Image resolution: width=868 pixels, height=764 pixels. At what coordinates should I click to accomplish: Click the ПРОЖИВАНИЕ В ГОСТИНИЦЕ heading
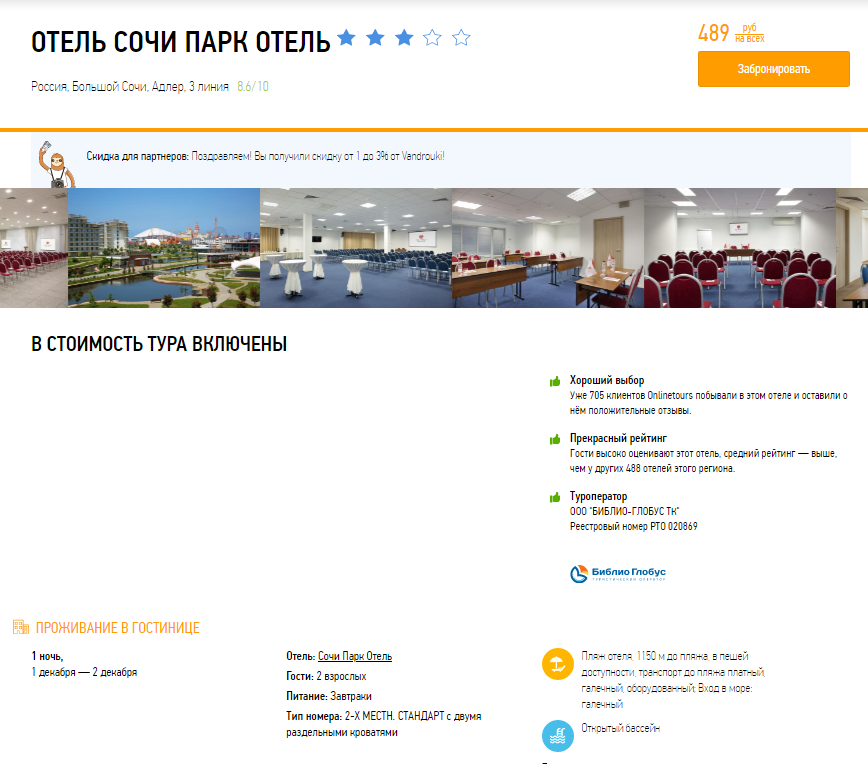pos(117,628)
